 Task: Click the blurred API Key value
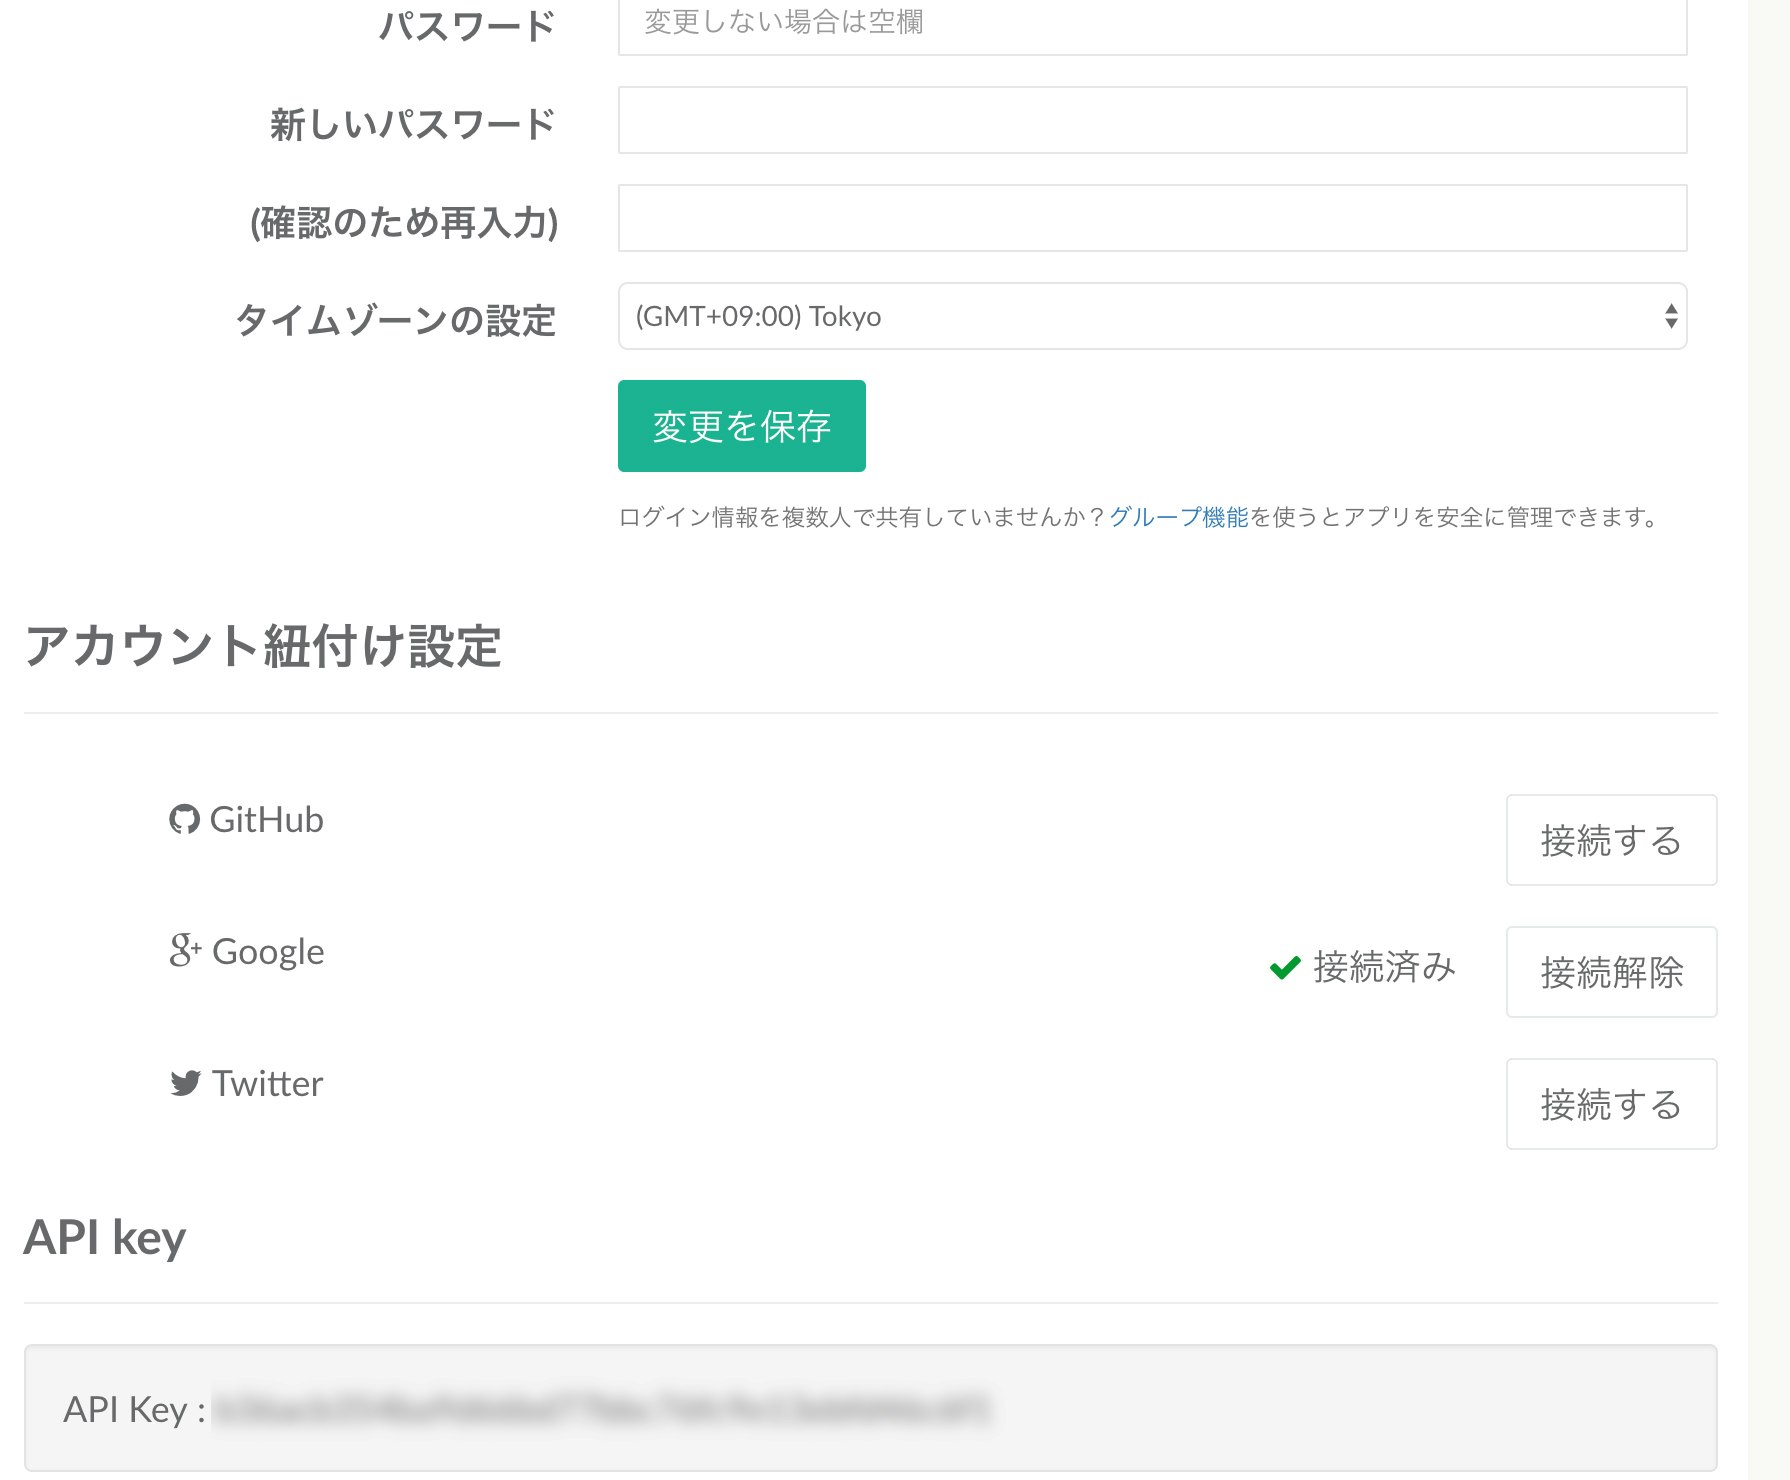click(602, 1409)
